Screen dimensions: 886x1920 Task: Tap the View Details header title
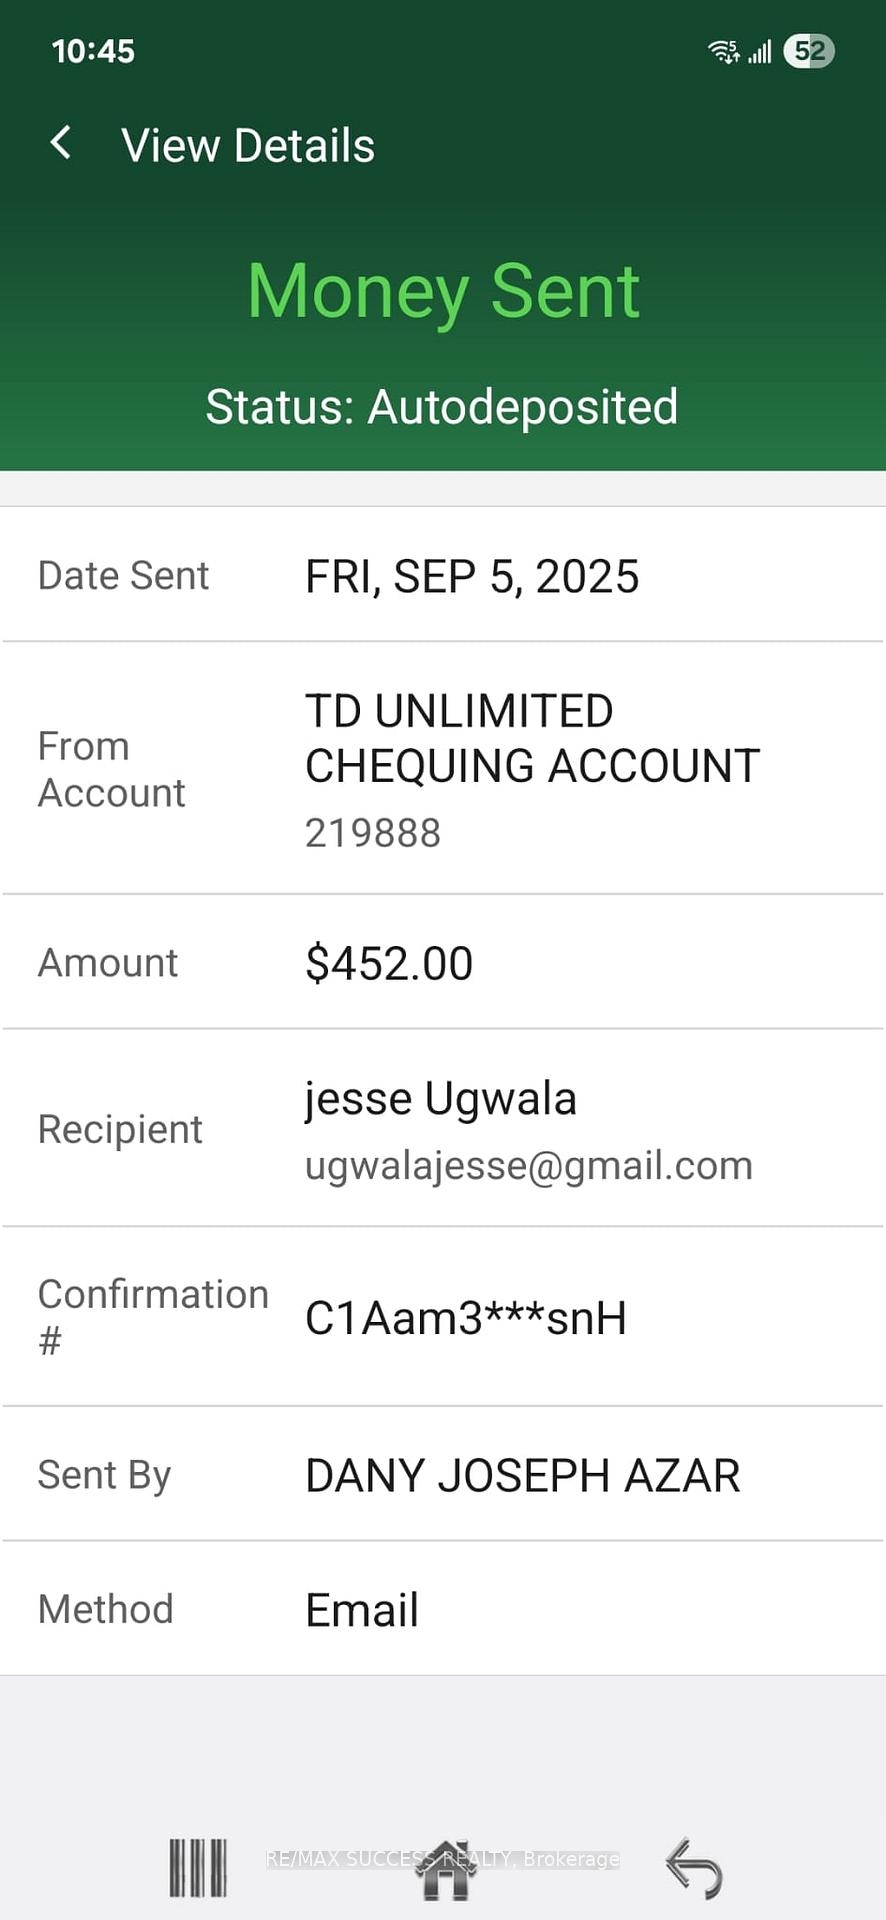(248, 146)
